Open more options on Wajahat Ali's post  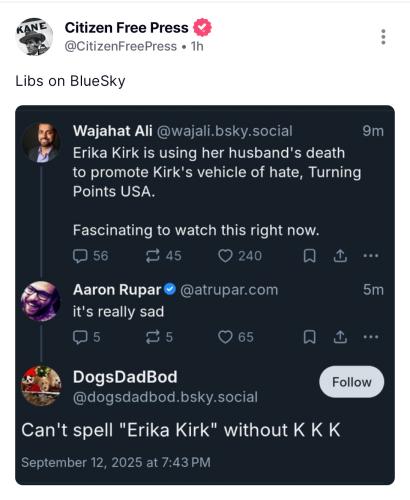(371, 256)
